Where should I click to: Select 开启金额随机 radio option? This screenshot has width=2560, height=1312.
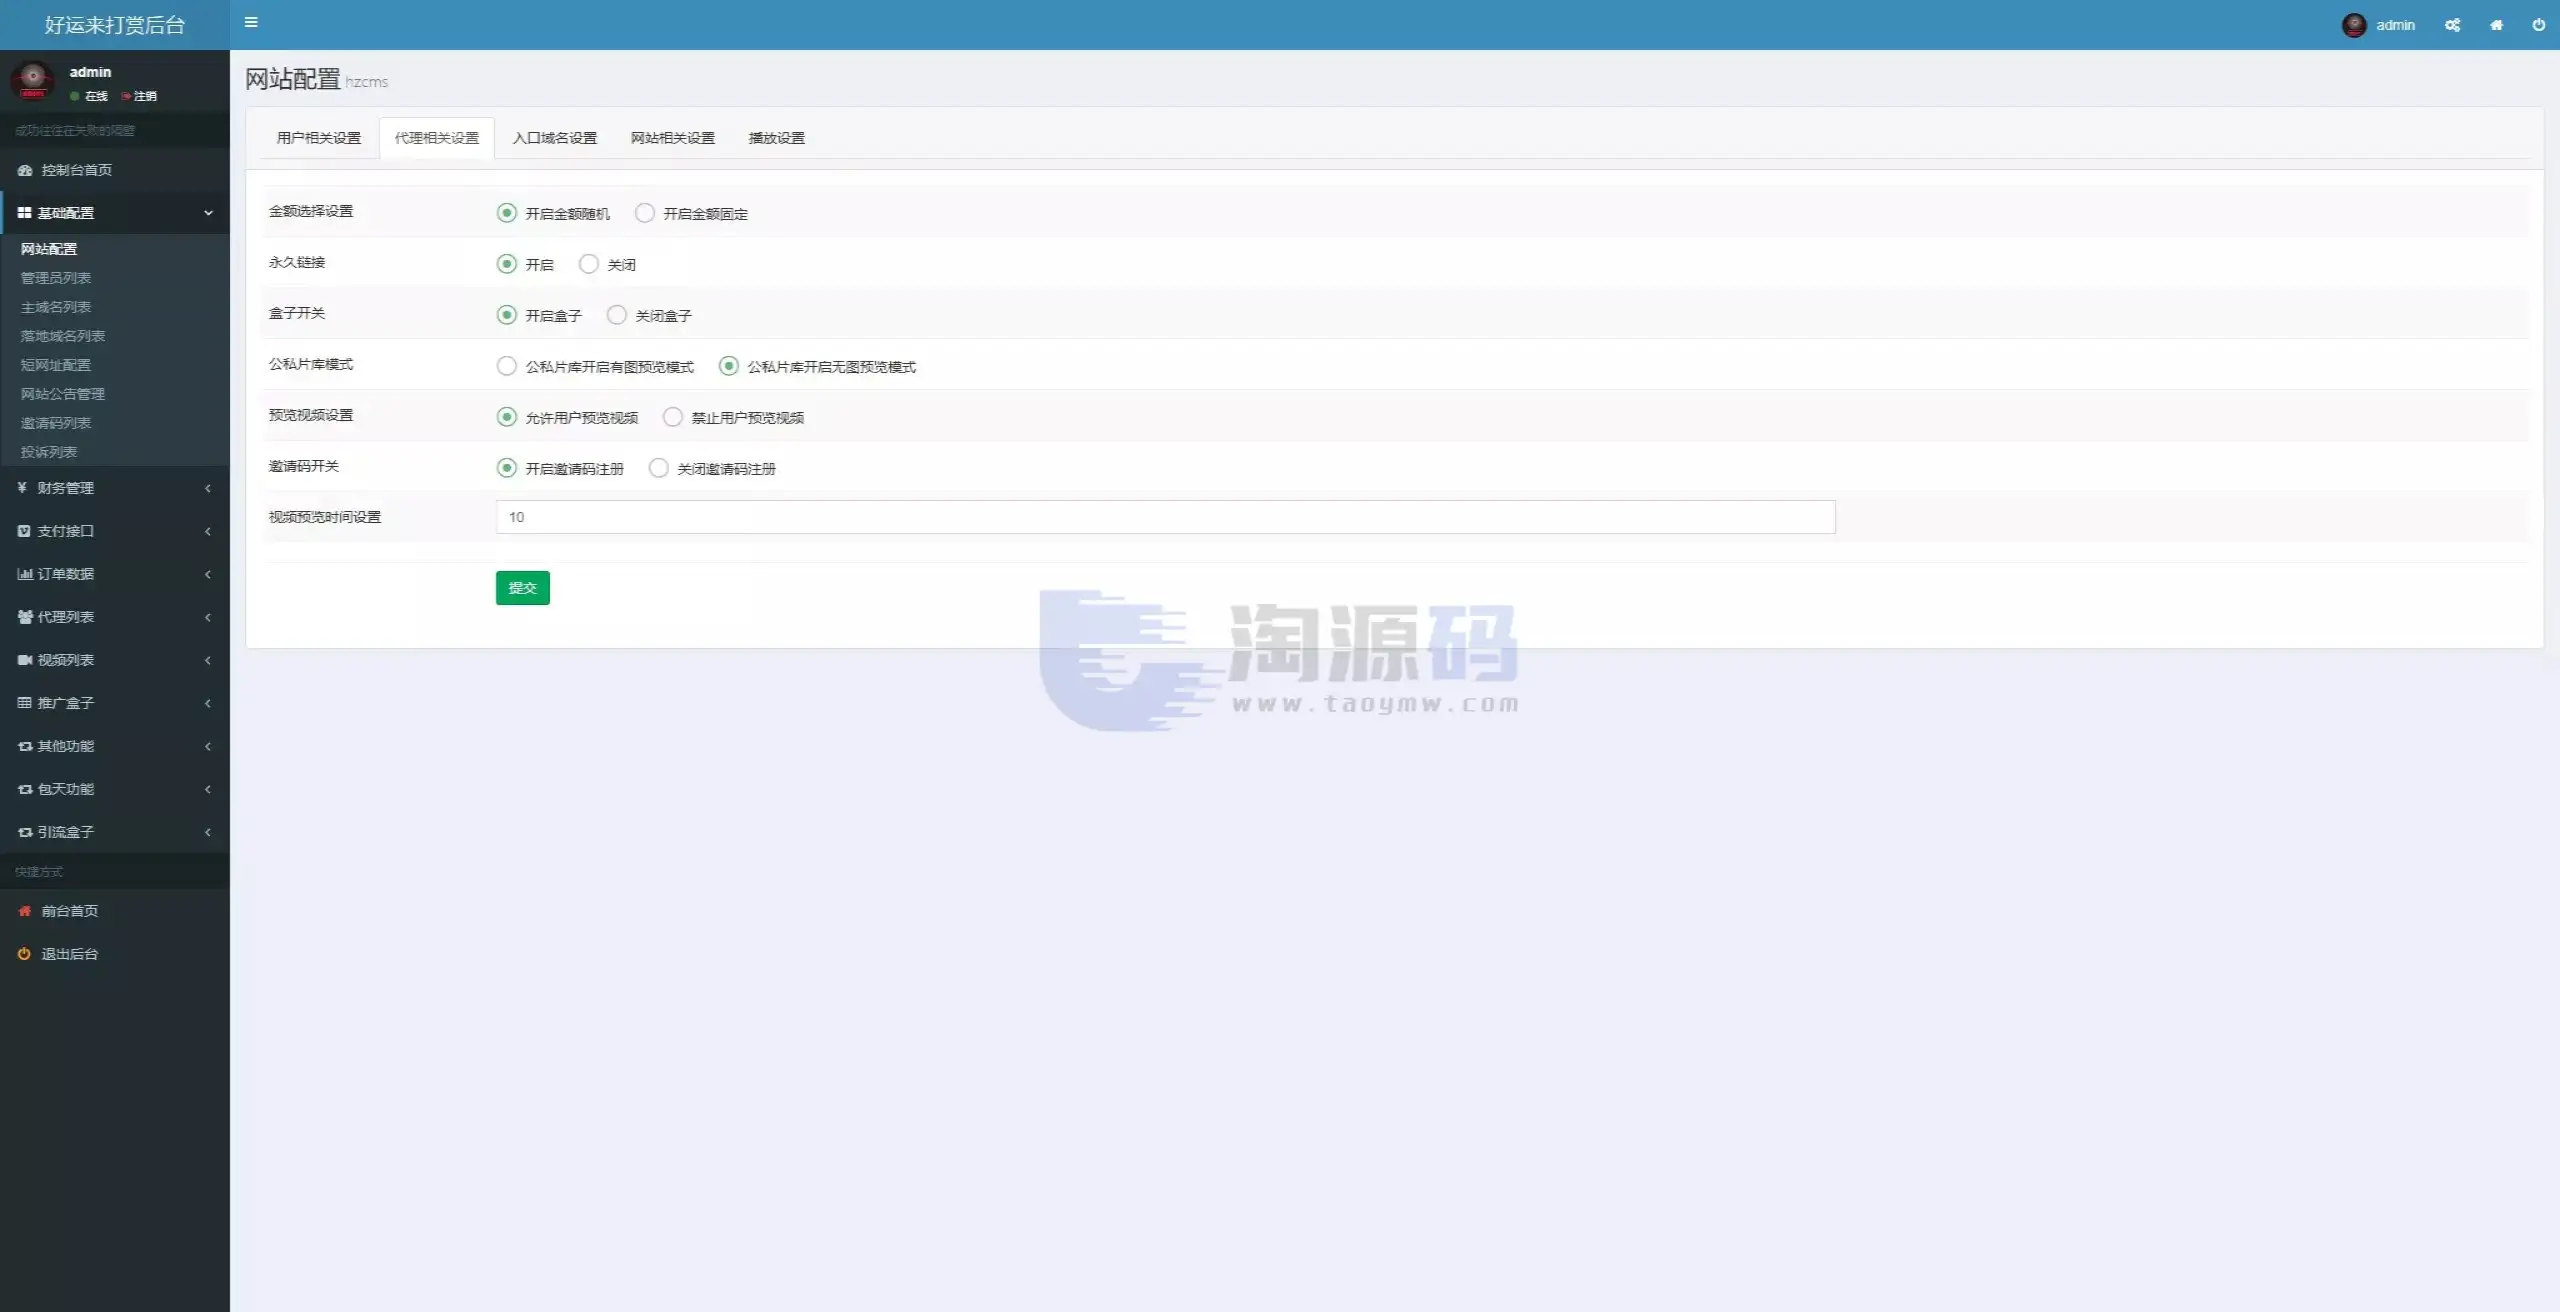(507, 213)
